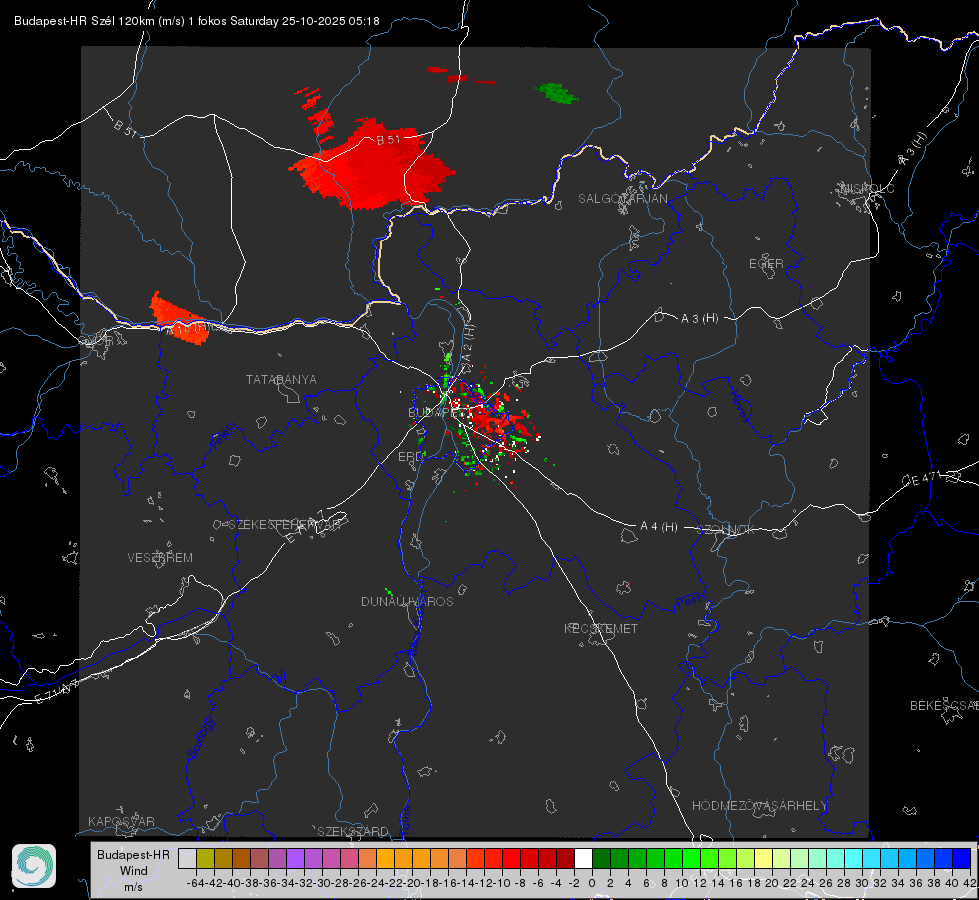Click the VESZPRÉM city label
Viewport: 979px width, 900px height.
160,558
